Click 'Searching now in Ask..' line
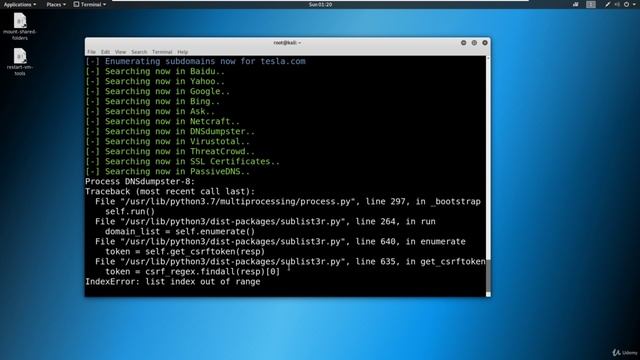 (x=150, y=111)
